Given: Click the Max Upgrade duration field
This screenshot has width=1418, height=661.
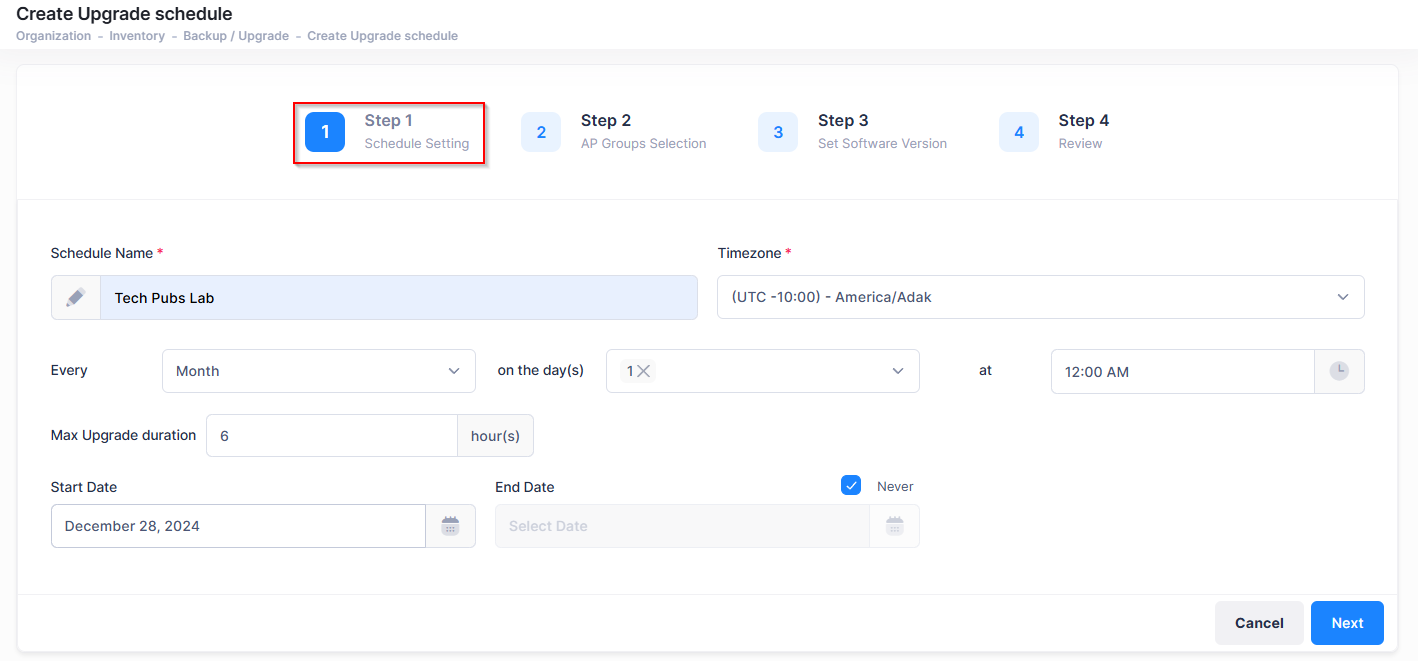Looking at the screenshot, I should coord(332,436).
